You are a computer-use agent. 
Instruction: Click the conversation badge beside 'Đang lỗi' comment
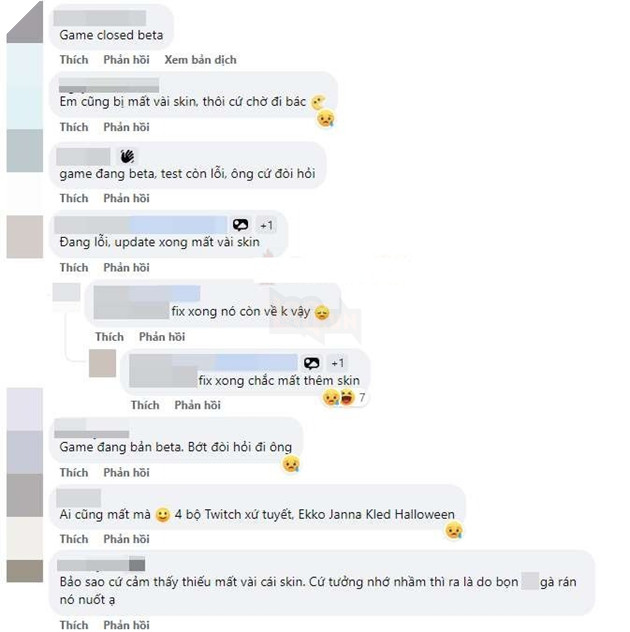point(241,225)
